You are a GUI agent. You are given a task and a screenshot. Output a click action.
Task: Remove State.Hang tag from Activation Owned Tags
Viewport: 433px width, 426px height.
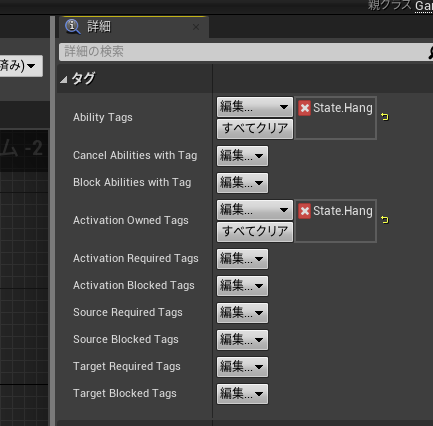[x=304, y=211]
